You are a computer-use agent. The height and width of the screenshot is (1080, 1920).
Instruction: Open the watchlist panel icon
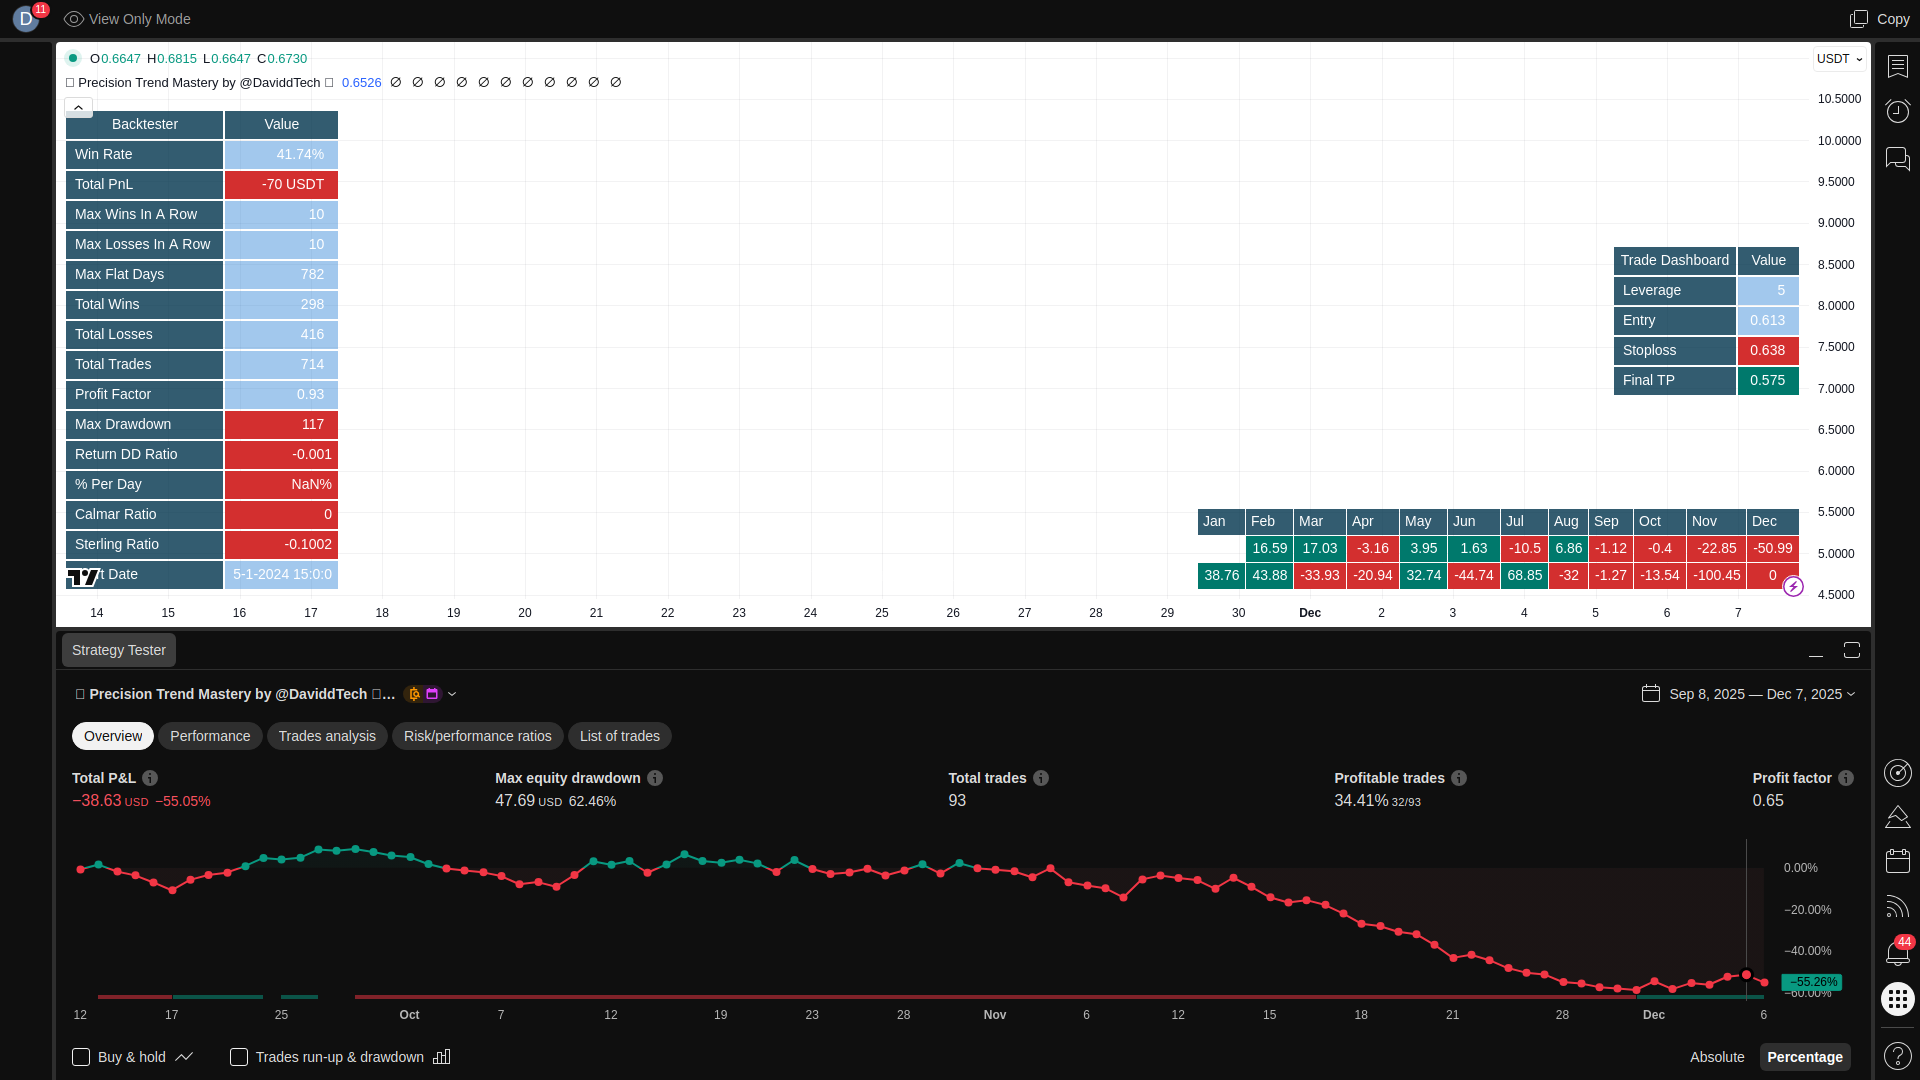pos(1897,66)
